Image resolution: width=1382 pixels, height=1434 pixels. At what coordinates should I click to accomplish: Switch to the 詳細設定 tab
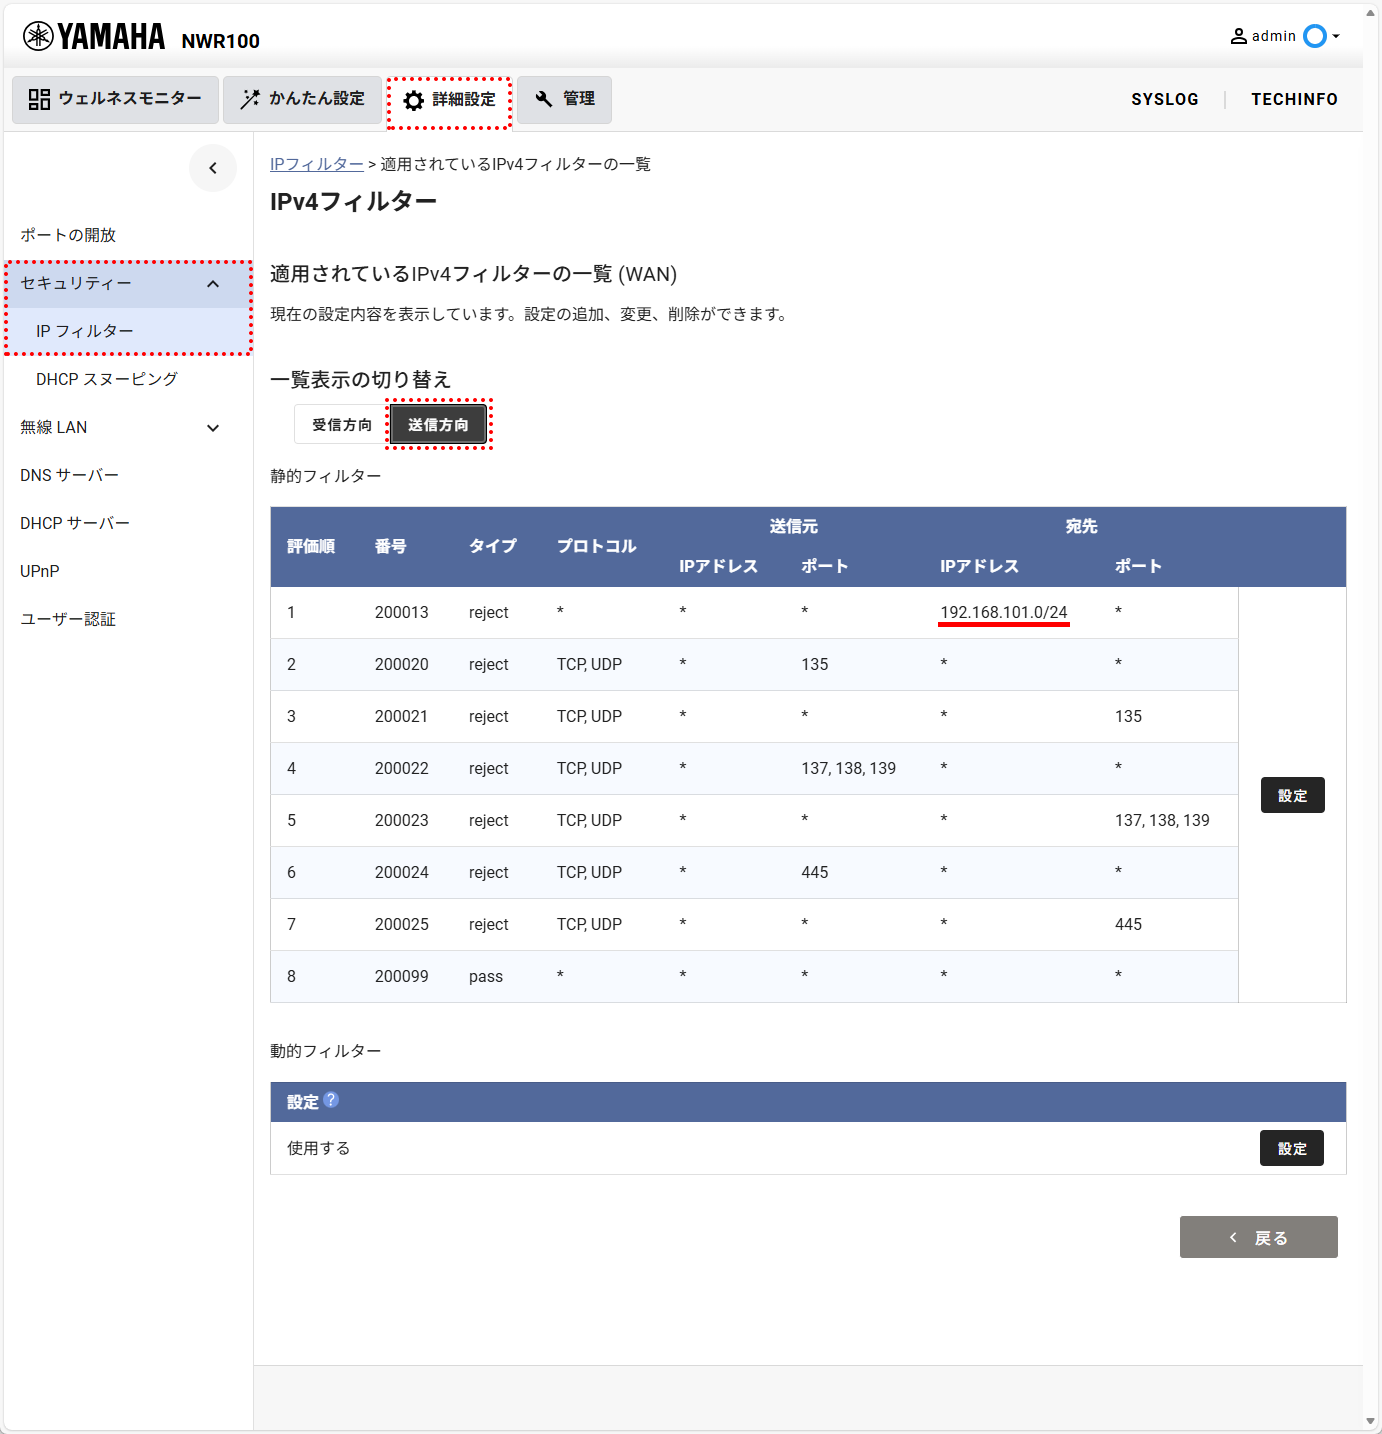(449, 100)
